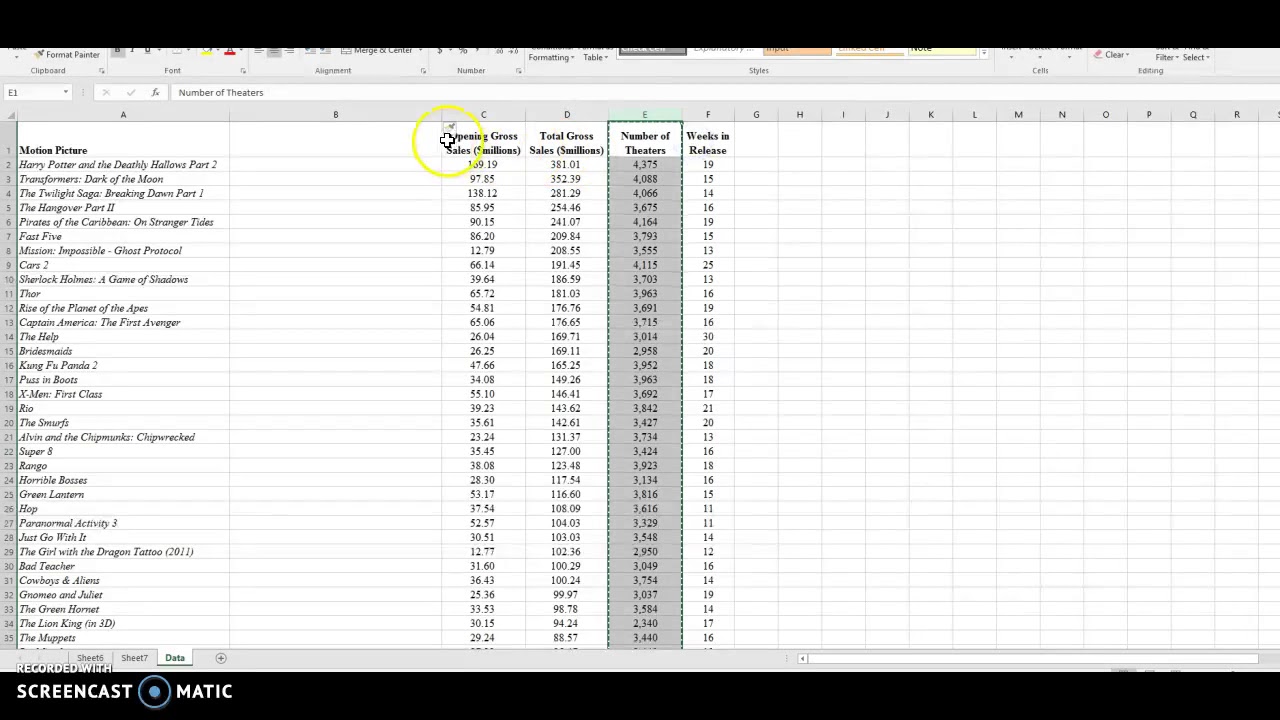Center align text in Alignment group
Image resolution: width=1280 pixels, height=720 pixels.
[x=273, y=51]
